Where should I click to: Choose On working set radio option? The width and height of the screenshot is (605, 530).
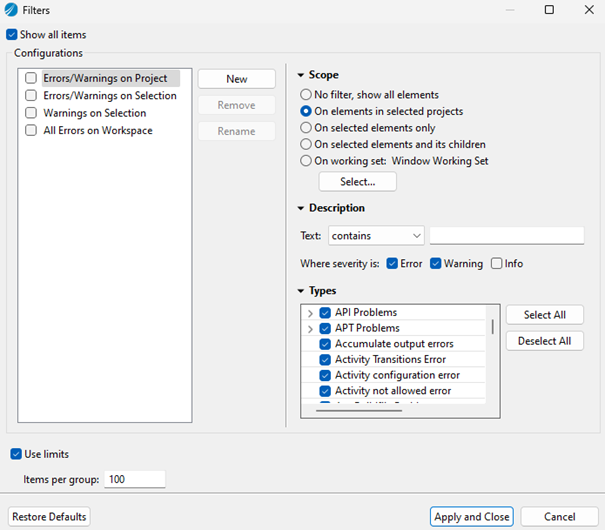(306, 161)
